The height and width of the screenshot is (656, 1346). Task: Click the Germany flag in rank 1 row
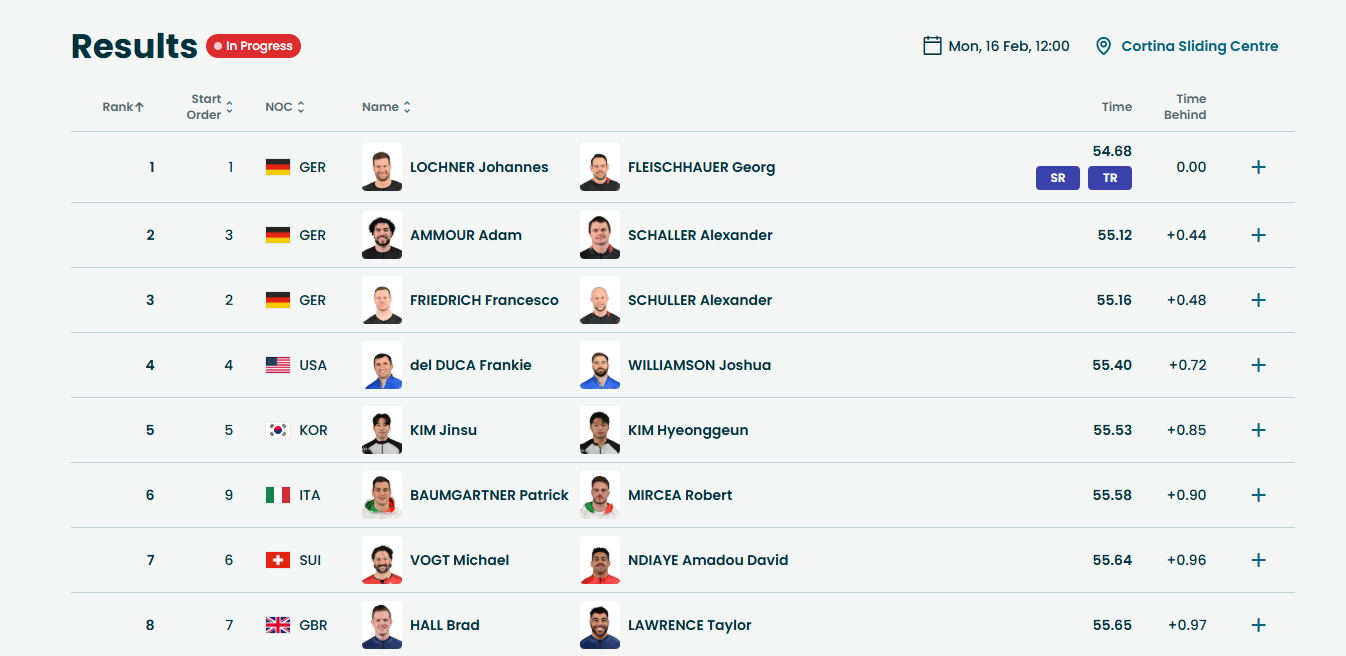[277, 167]
